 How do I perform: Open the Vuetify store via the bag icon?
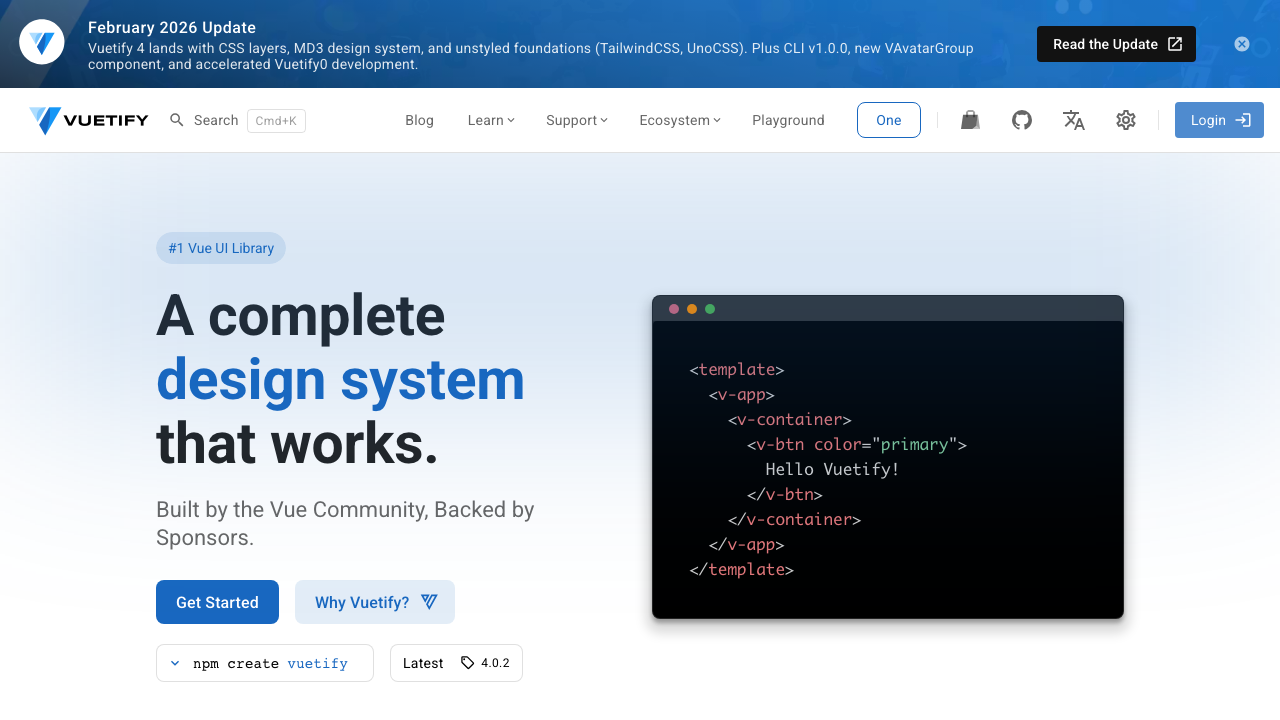(x=969, y=120)
